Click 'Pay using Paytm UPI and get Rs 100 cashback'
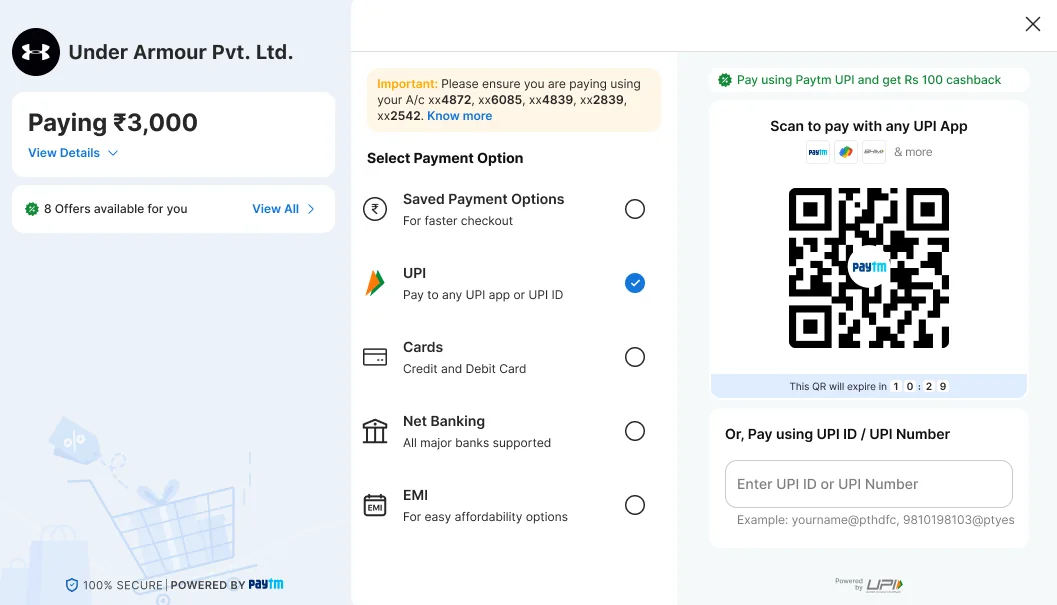This screenshot has width=1057, height=605. coord(868,80)
